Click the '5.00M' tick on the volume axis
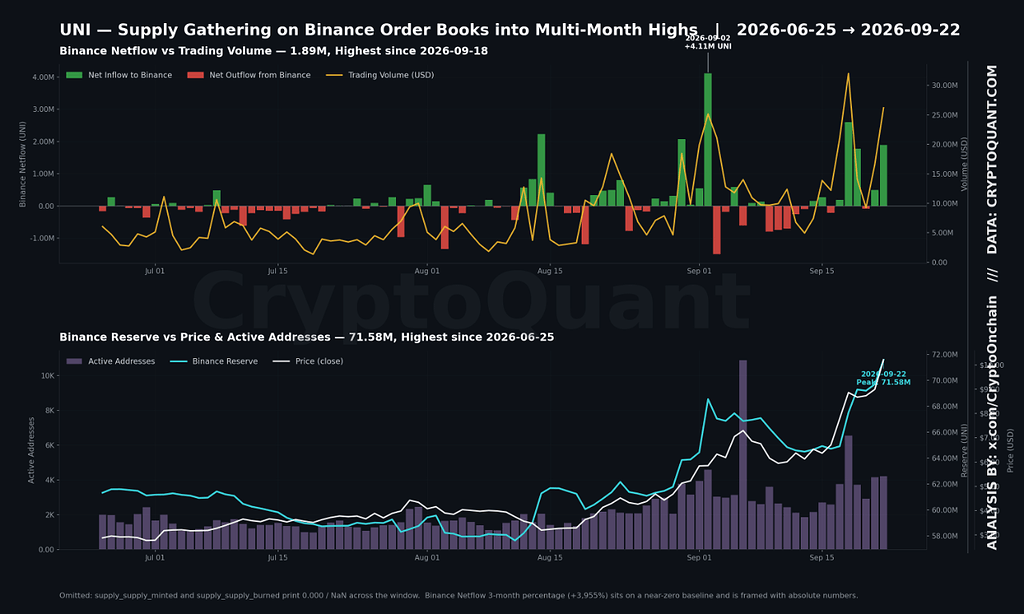 (942, 233)
